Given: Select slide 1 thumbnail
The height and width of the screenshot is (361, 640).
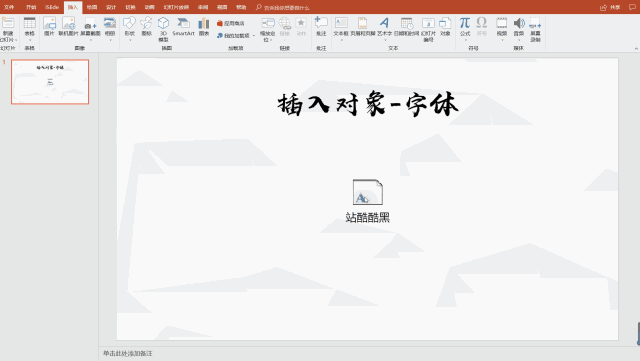Looking at the screenshot, I should click(50, 82).
